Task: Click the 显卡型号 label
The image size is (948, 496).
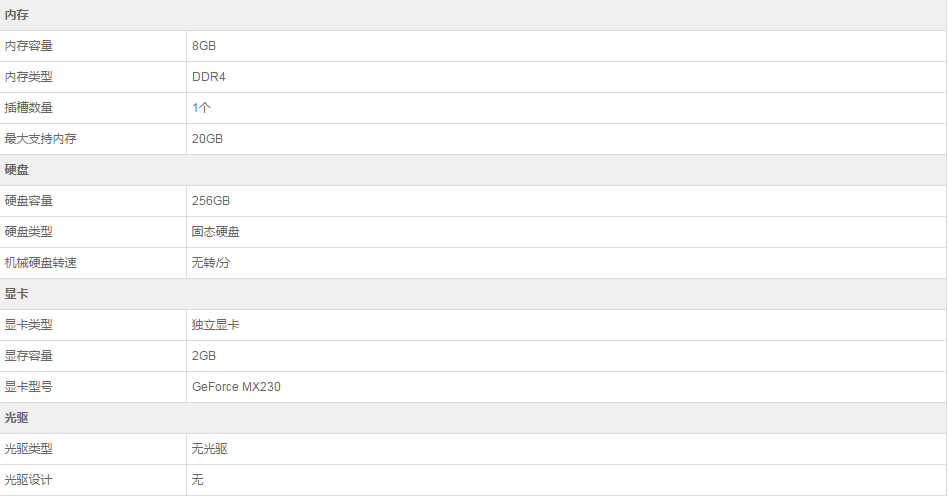Action: (x=29, y=387)
